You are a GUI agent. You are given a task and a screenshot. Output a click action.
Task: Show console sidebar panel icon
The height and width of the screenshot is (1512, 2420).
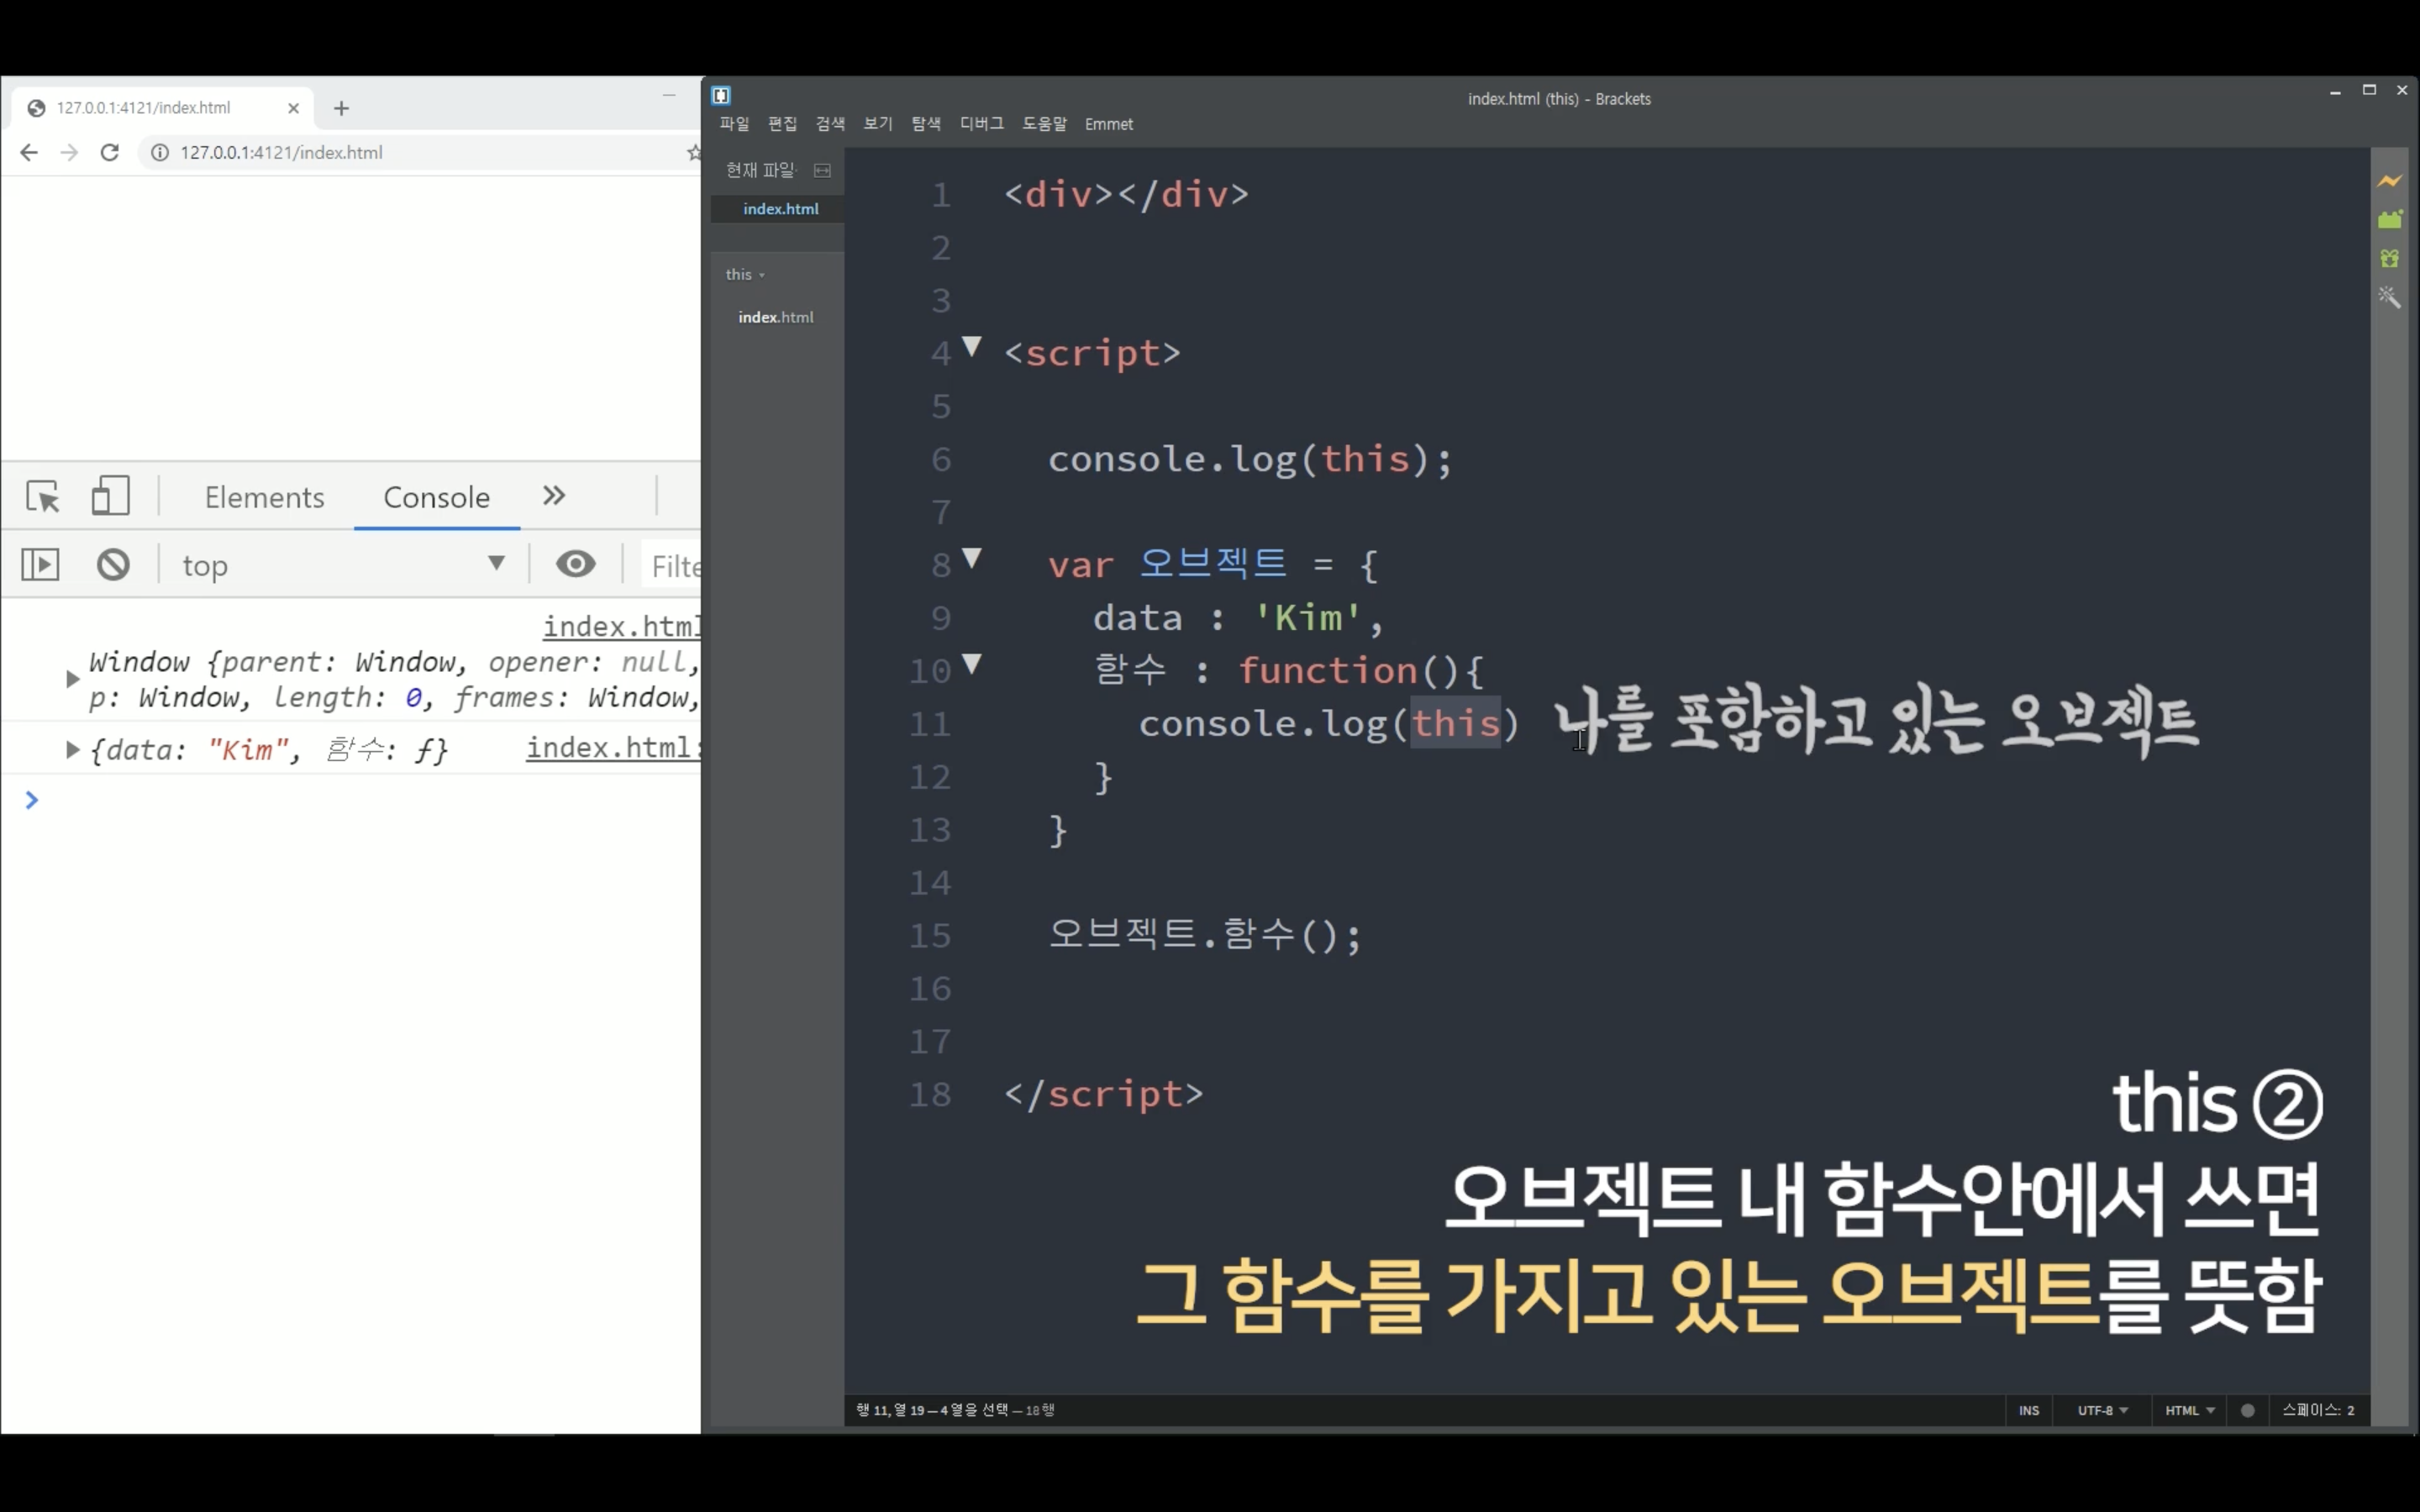tap(40, 565)
